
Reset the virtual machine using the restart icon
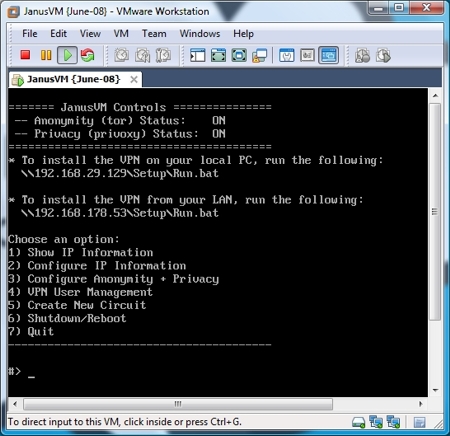[88, 55]
